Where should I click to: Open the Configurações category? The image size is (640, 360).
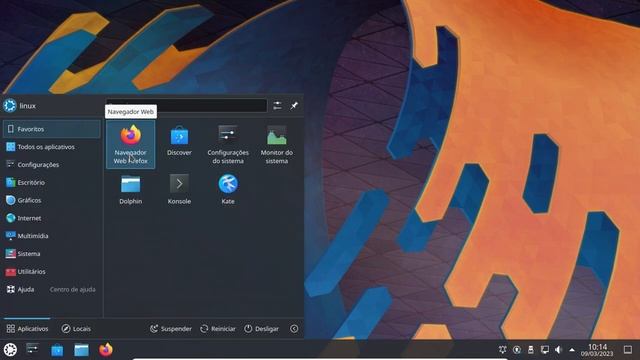click(51, 164)
